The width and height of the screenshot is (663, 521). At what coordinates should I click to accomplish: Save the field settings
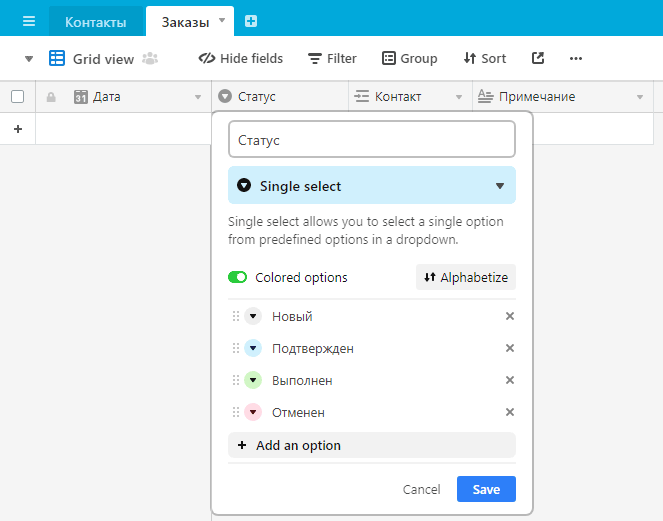pos(486,489)
